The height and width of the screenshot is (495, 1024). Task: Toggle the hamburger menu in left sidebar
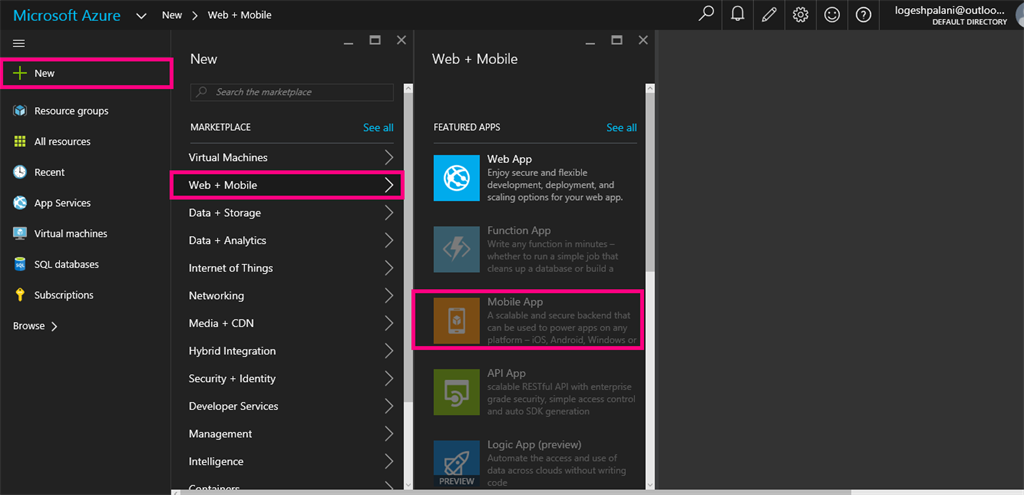19,43
